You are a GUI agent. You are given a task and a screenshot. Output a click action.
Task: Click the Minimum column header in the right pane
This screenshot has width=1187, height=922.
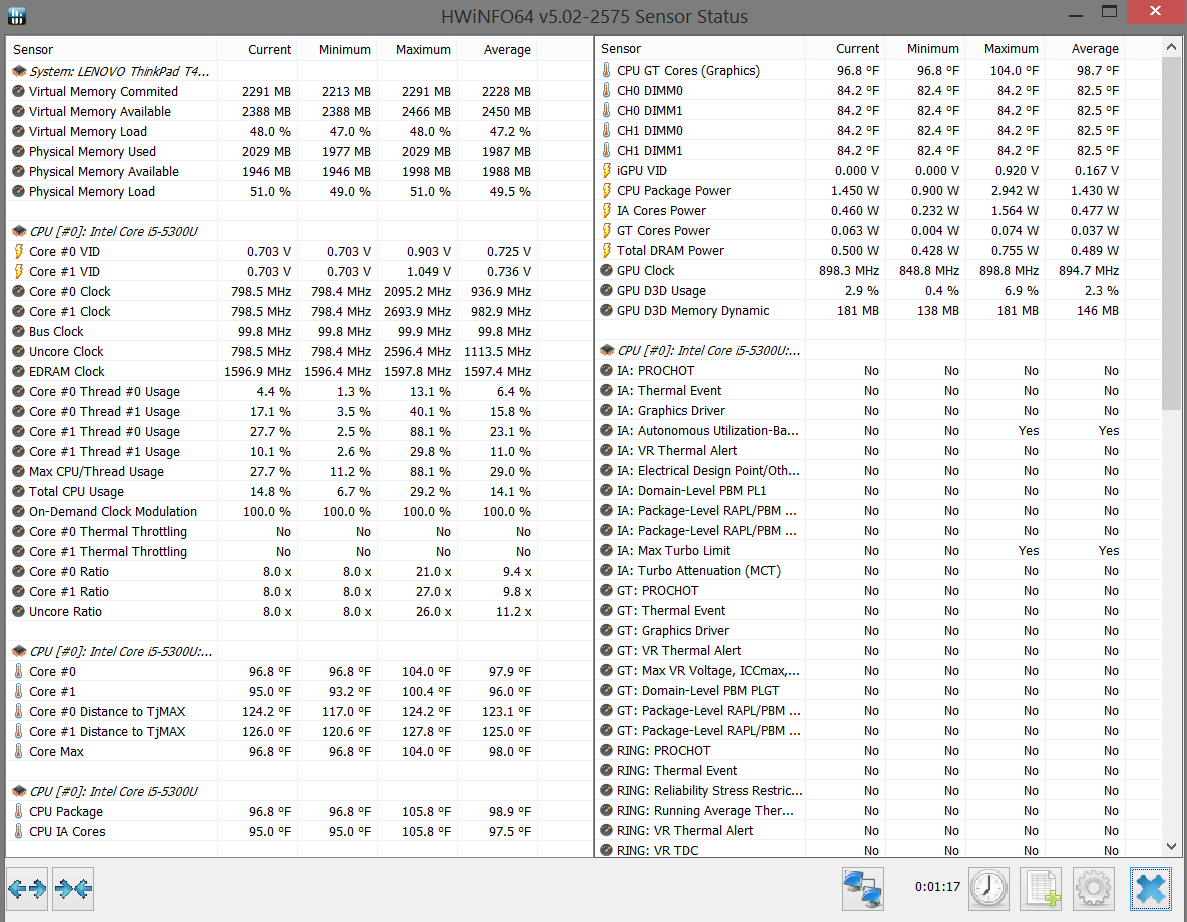pyautogui.click(x=924, y=48)
